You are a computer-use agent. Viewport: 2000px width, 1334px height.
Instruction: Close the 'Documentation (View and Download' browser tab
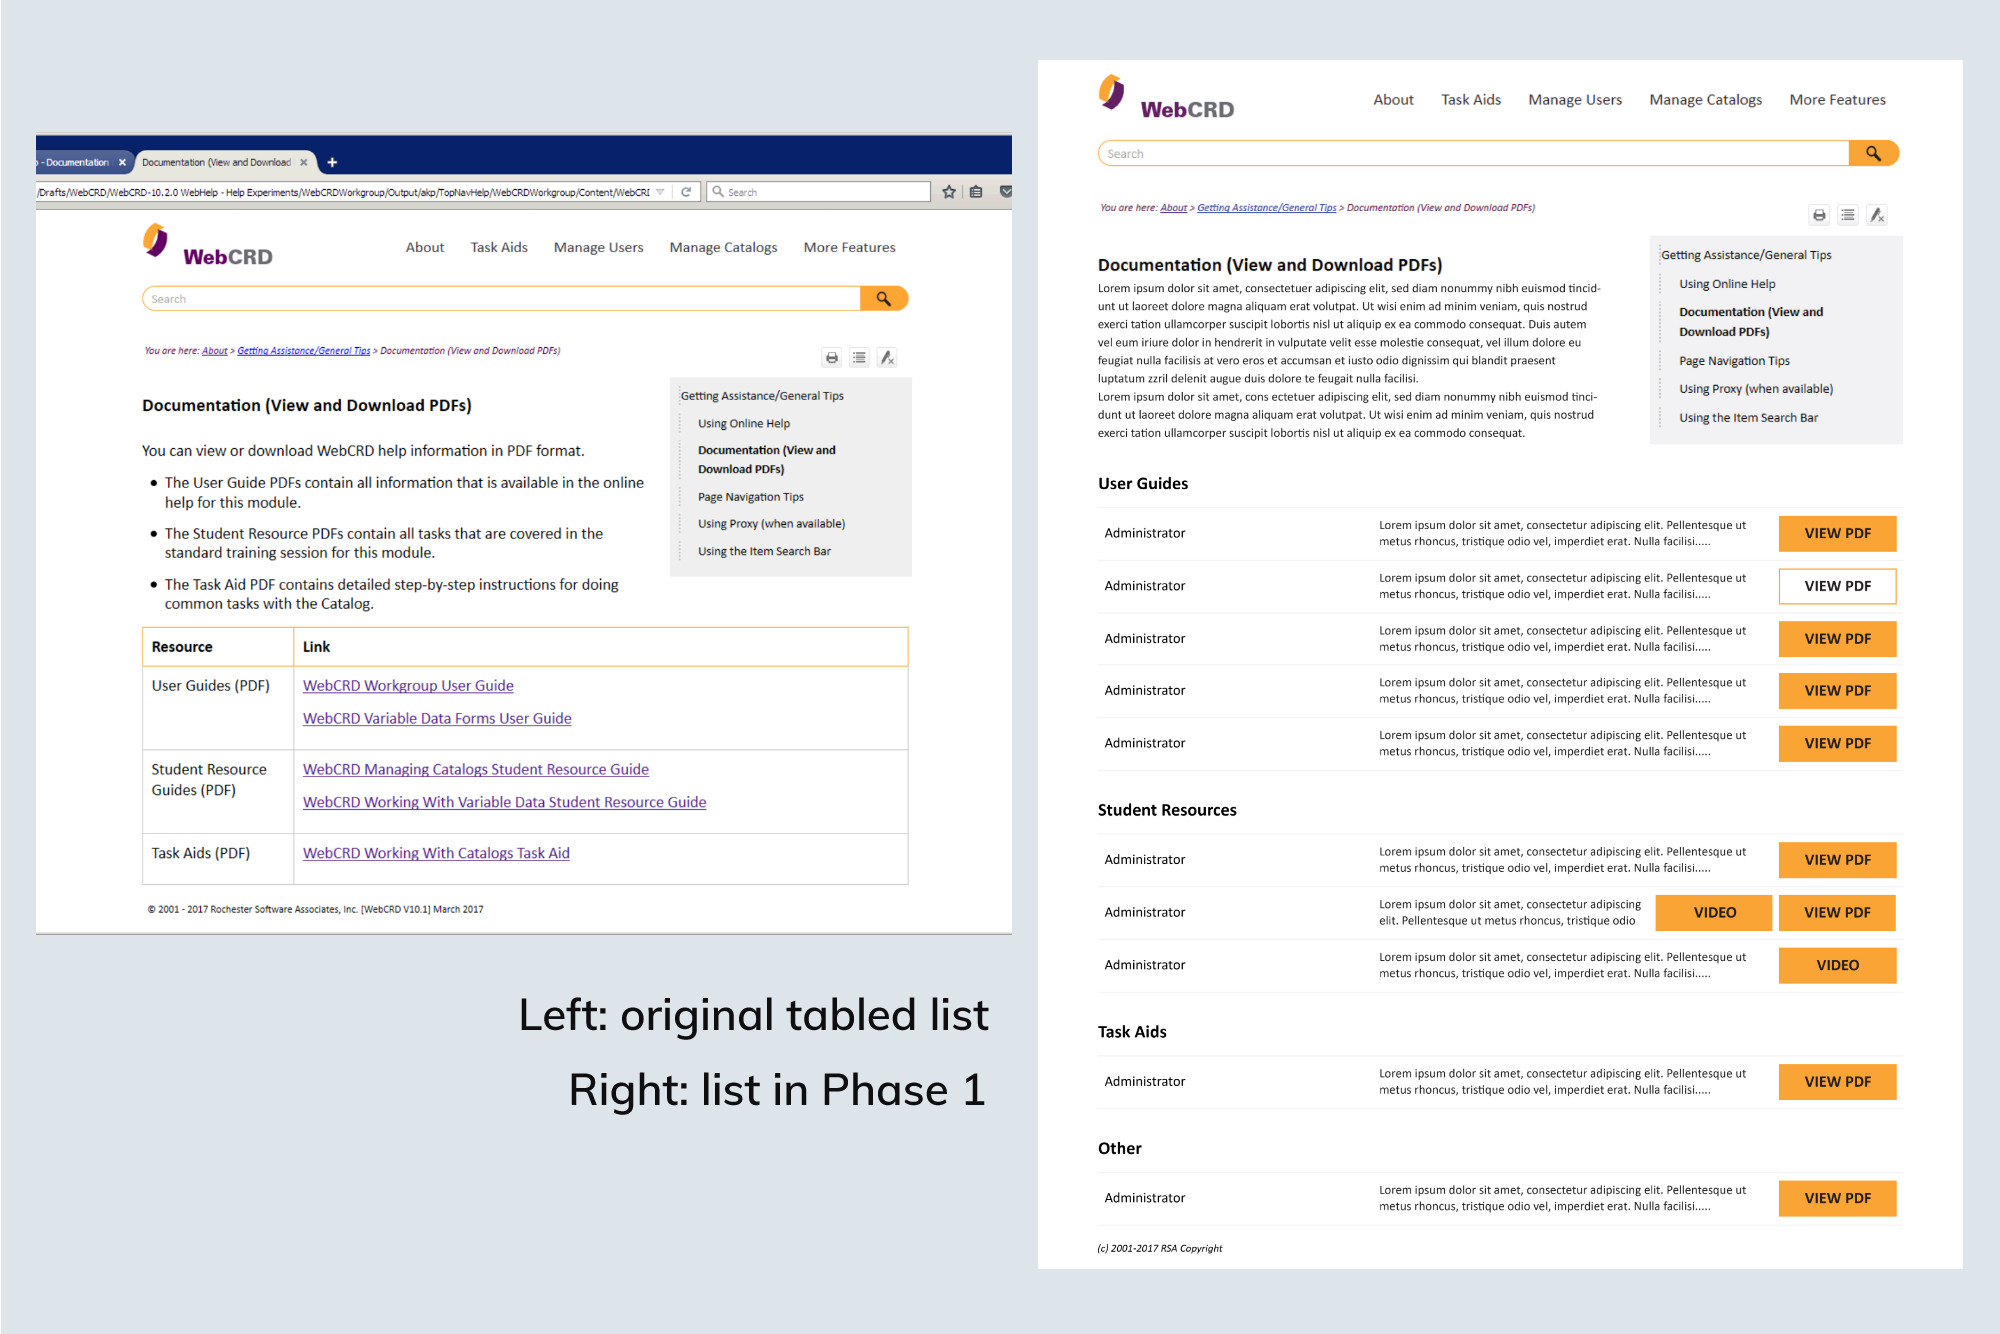tap(303, 162)
